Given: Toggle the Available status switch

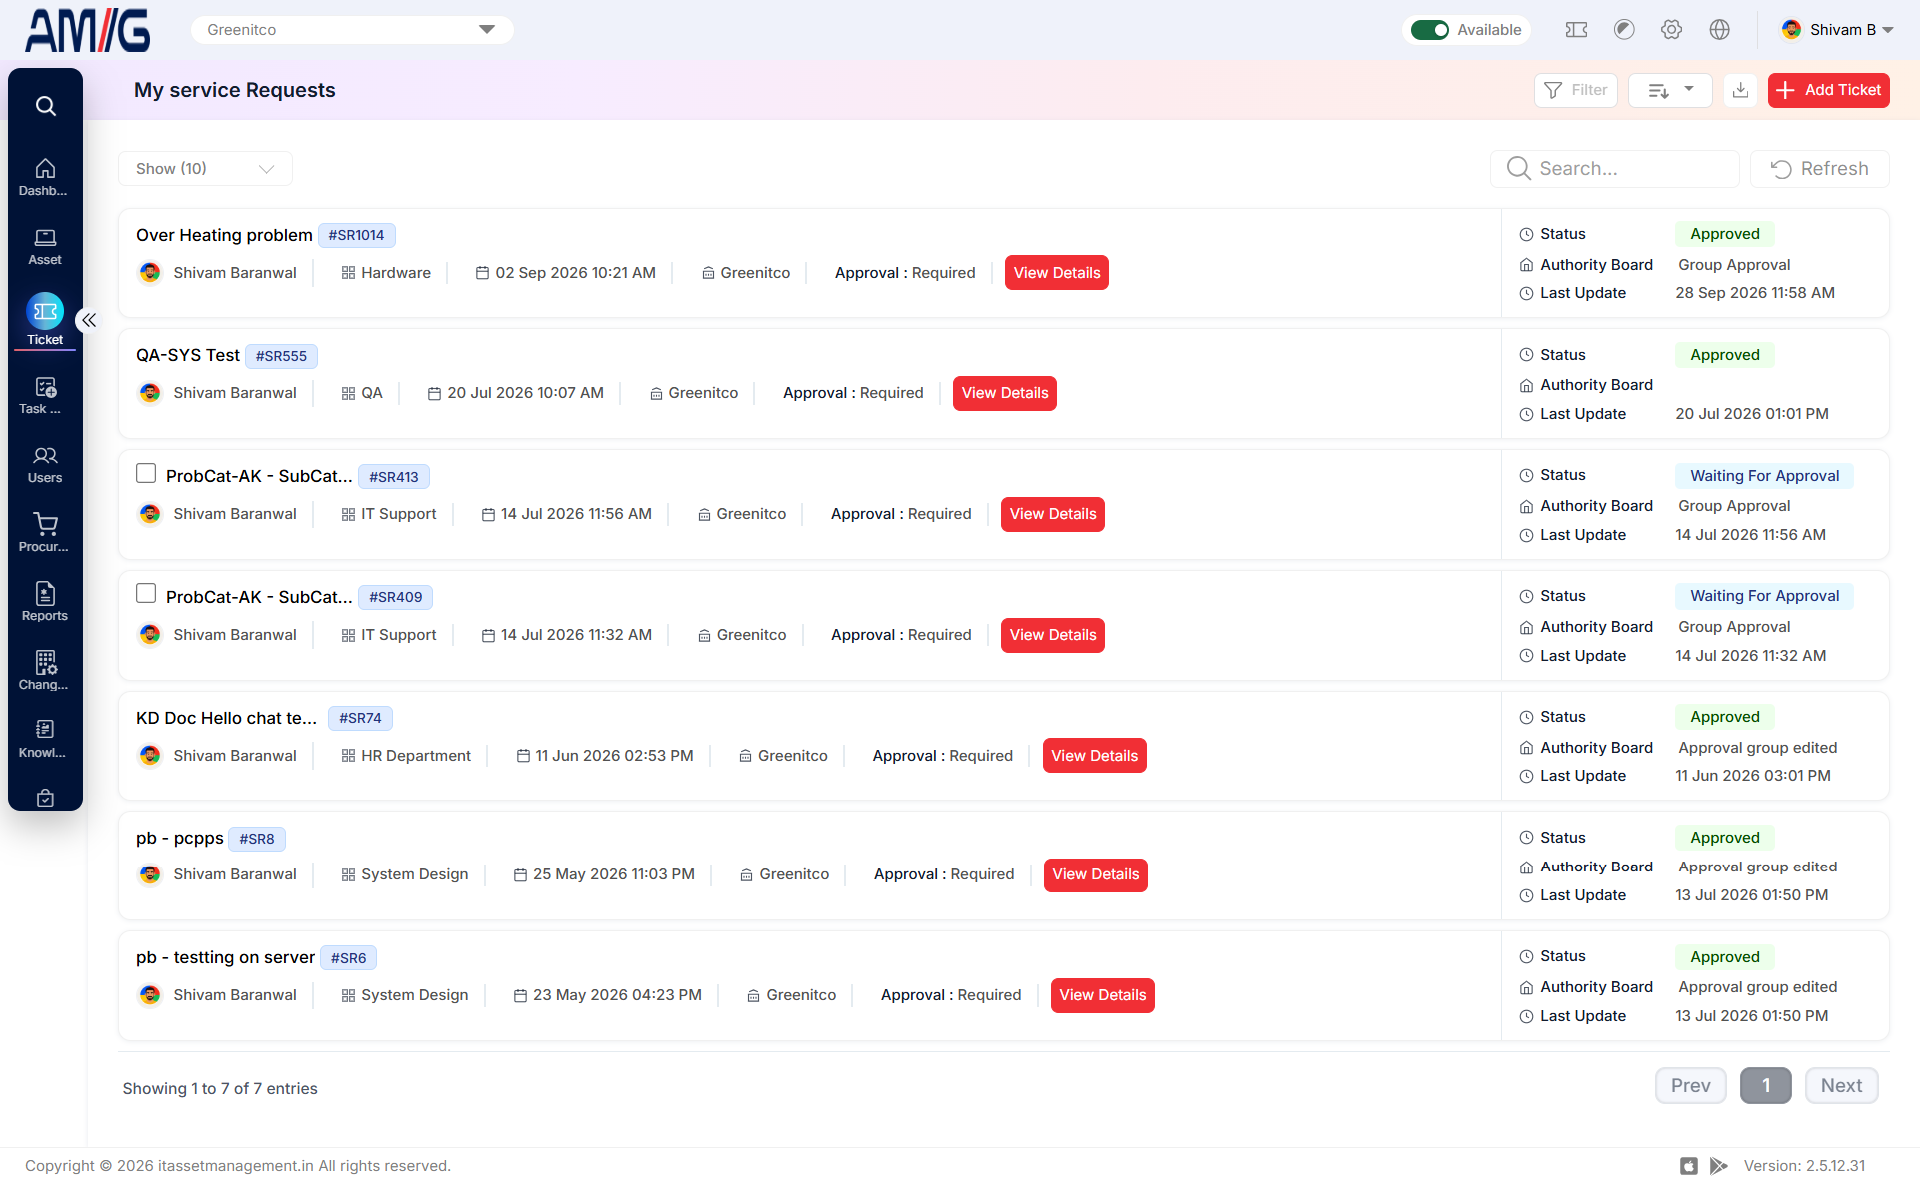Looking at the screenshot, I should pos(1429,30).
